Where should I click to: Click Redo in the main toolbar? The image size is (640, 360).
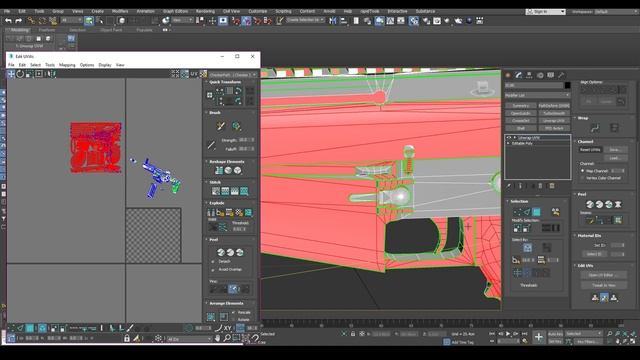click(x=19, y=20)
